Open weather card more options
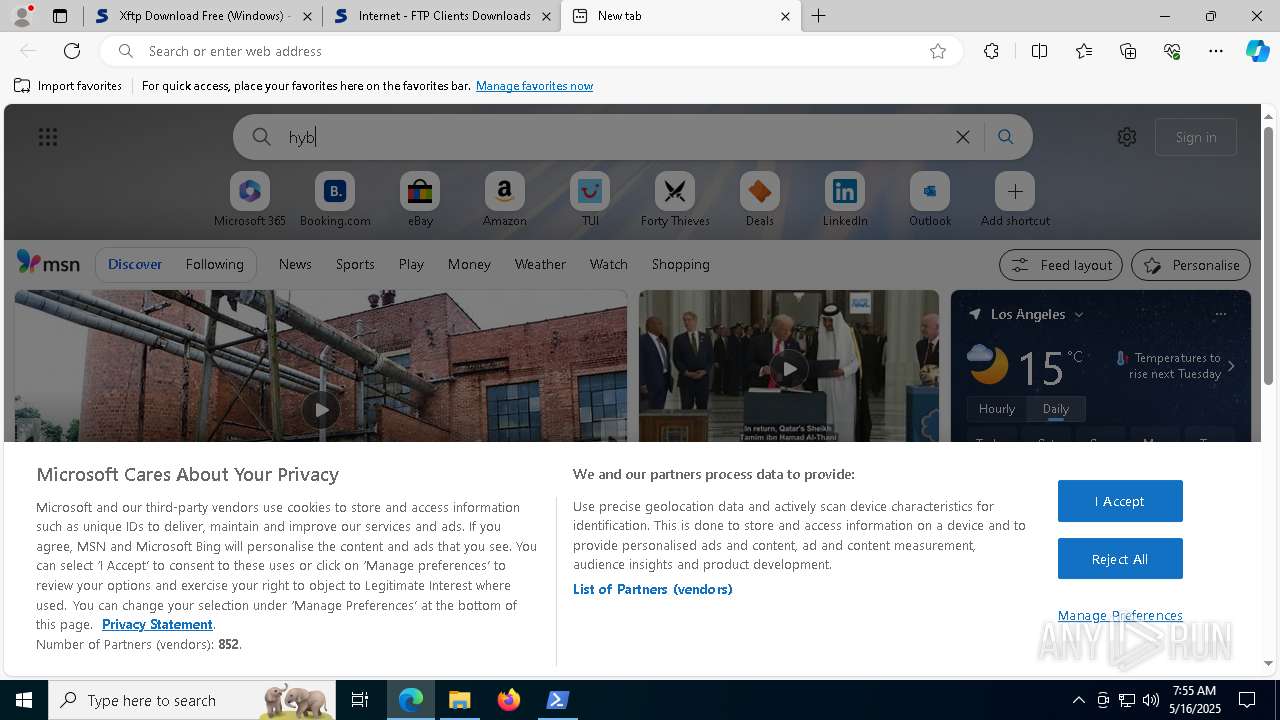 point(1220,314)
